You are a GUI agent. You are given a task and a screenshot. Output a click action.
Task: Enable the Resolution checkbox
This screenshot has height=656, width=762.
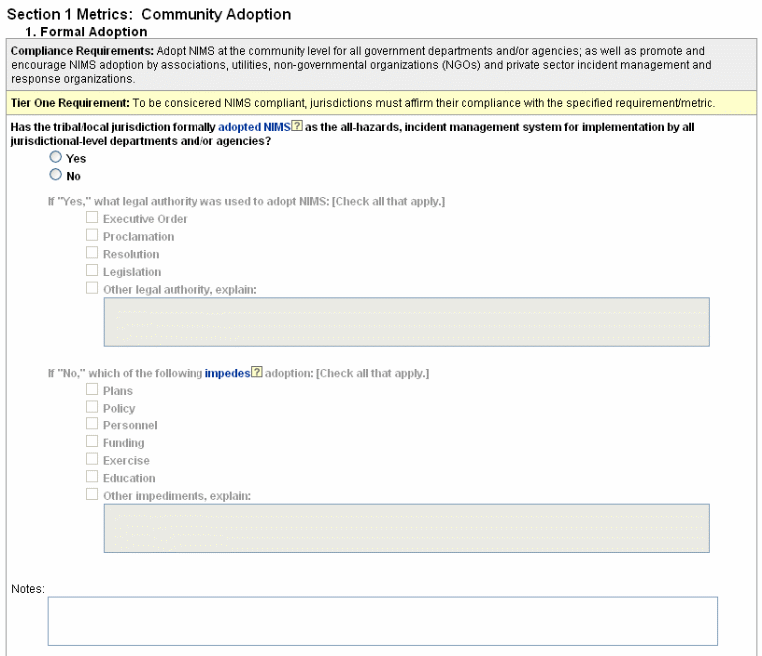pos(92,254)
